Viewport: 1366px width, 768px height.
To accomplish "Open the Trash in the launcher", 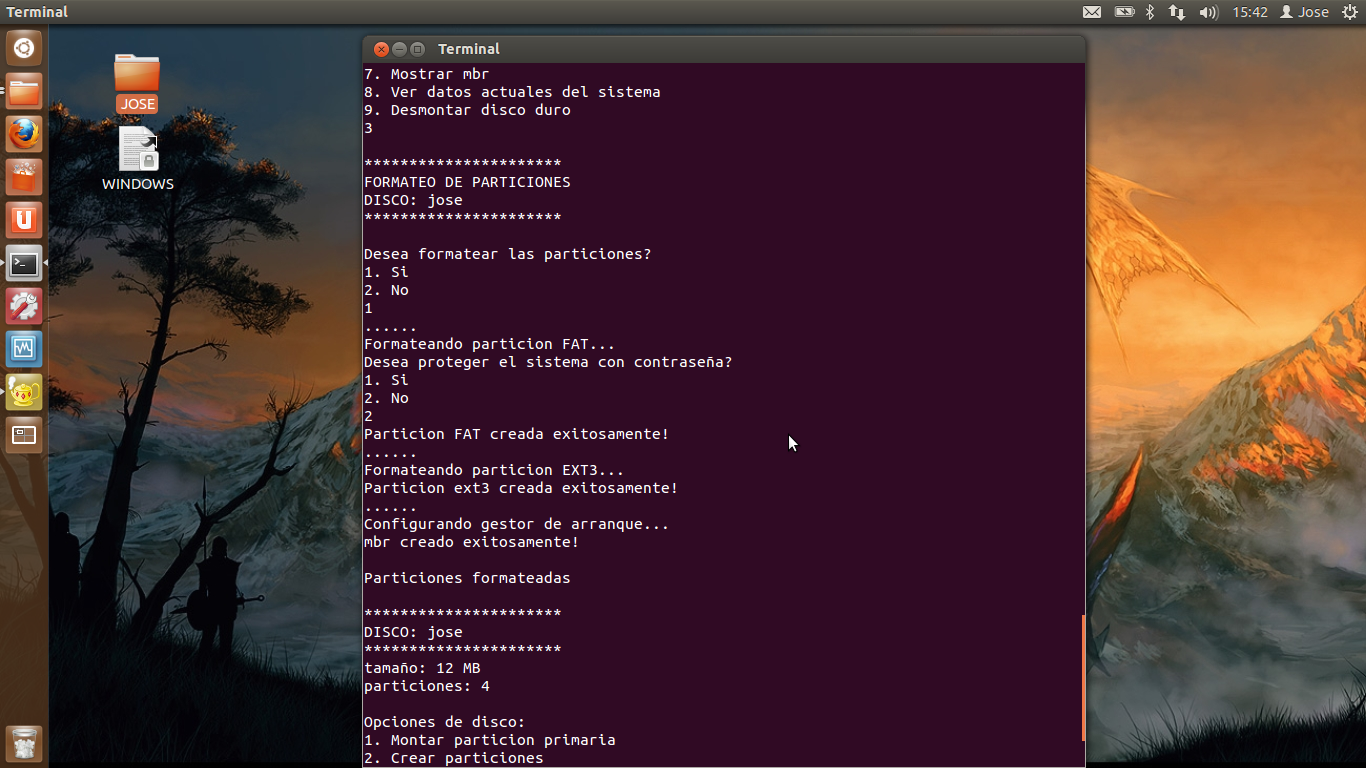I will click(x=24, y=744).
